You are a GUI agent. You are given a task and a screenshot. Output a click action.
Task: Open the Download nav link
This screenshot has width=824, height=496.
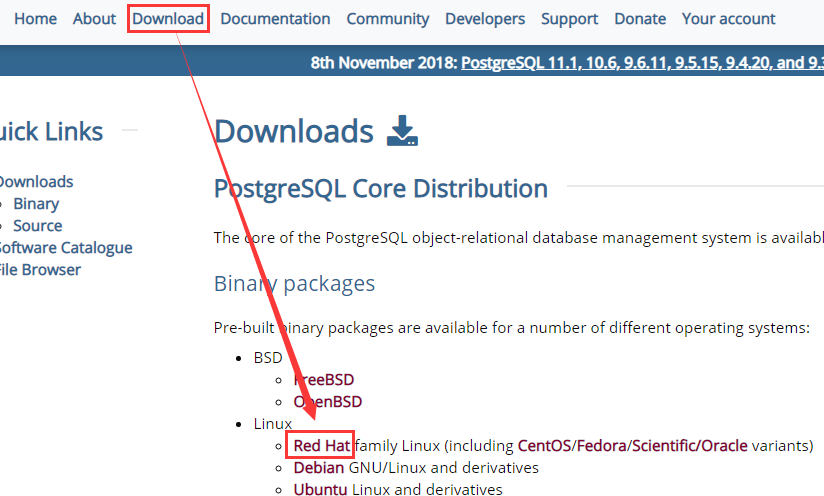pos(168,19)
